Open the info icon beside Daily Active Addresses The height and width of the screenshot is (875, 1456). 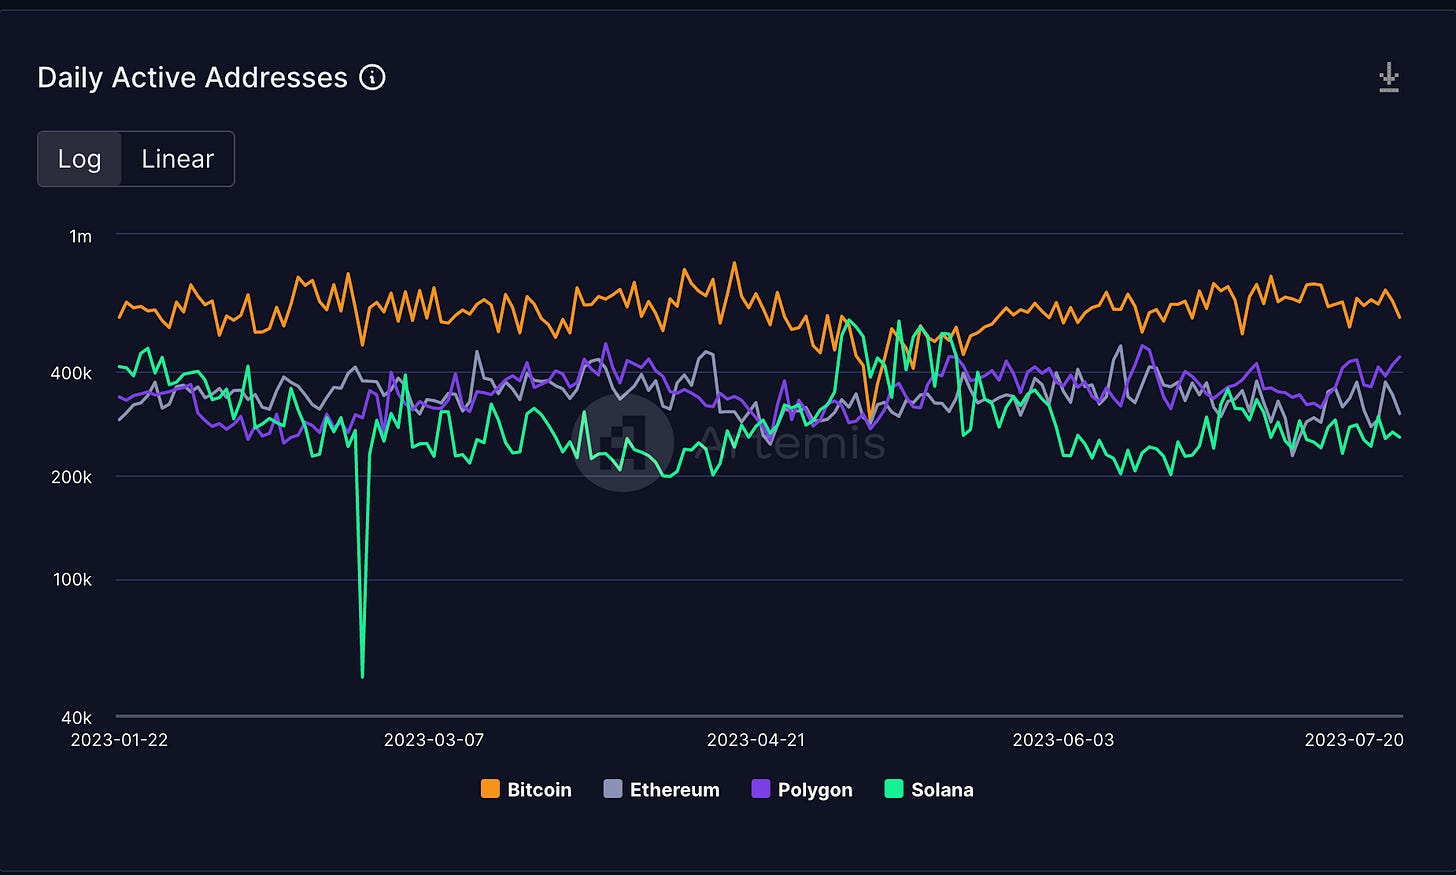point(372,77)
